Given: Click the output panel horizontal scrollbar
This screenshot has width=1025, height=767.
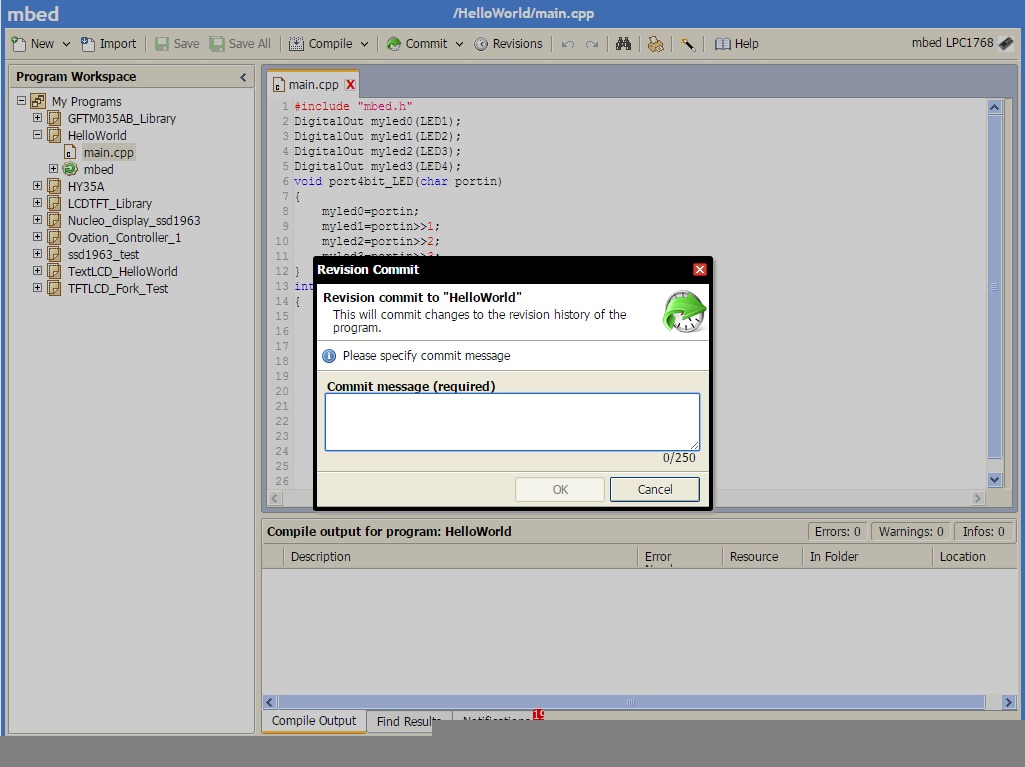Looking at the screenshot, I should (631, 702).
